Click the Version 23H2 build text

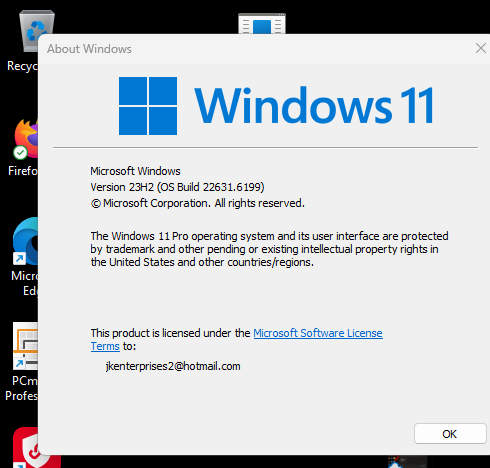(x=177, y=187)
